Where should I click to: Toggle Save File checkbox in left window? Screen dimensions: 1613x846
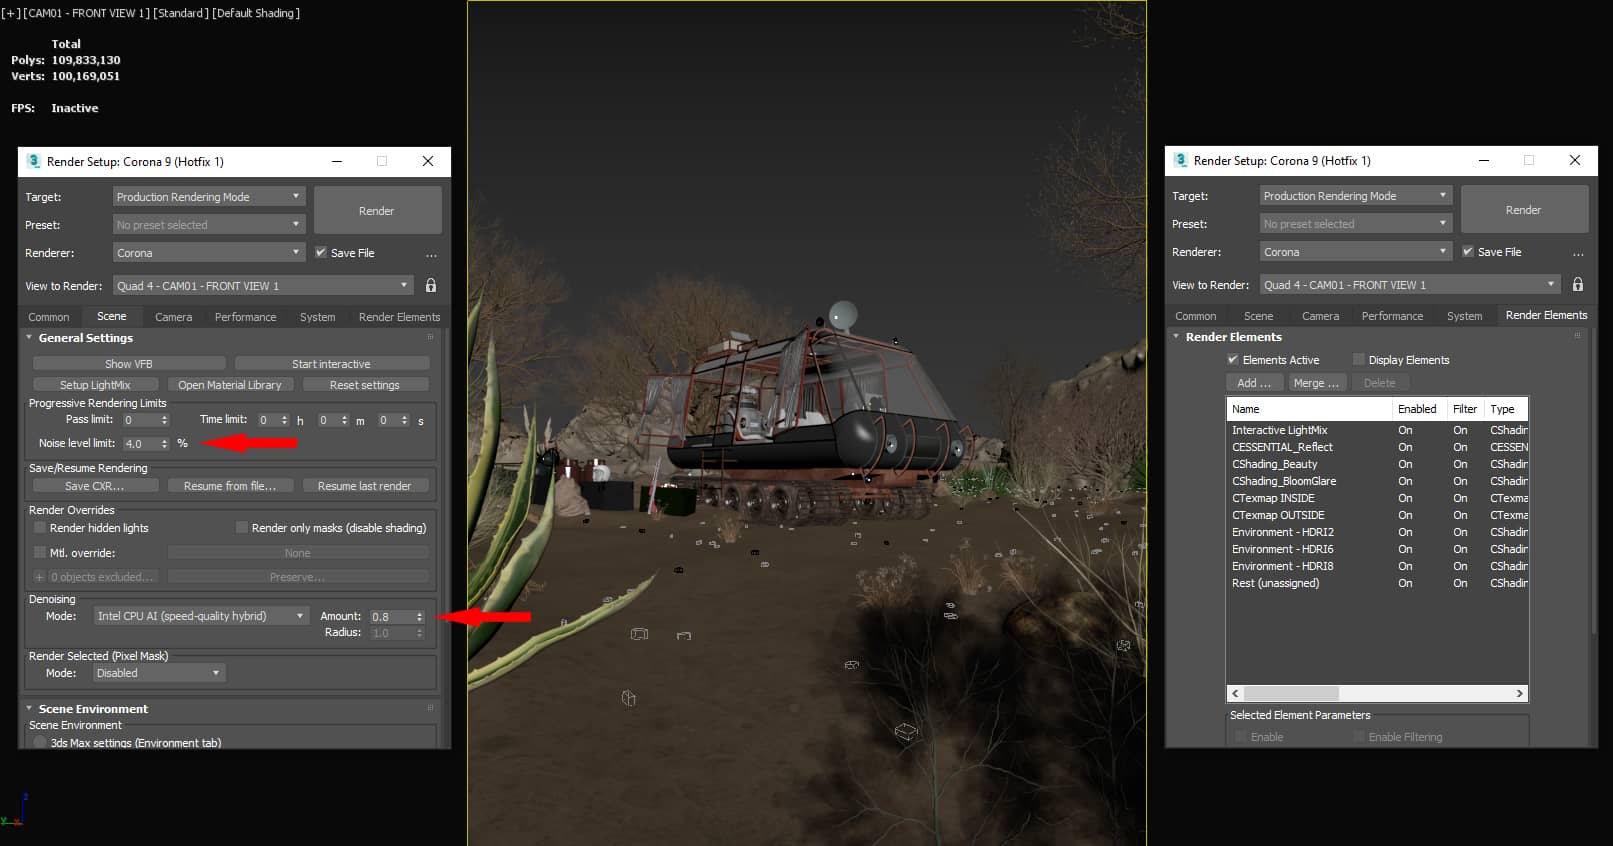[x=321, y=253]
